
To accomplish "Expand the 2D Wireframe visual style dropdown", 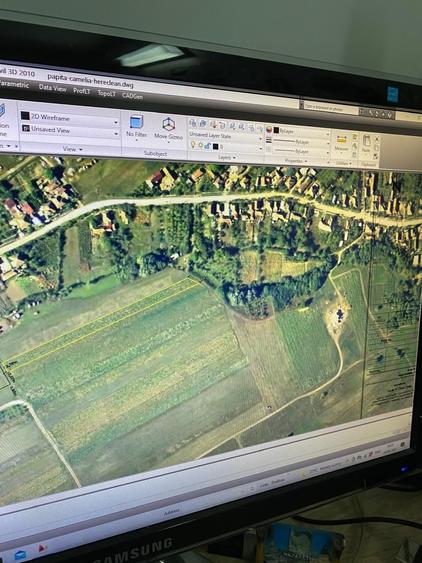I will coord(116,122).
